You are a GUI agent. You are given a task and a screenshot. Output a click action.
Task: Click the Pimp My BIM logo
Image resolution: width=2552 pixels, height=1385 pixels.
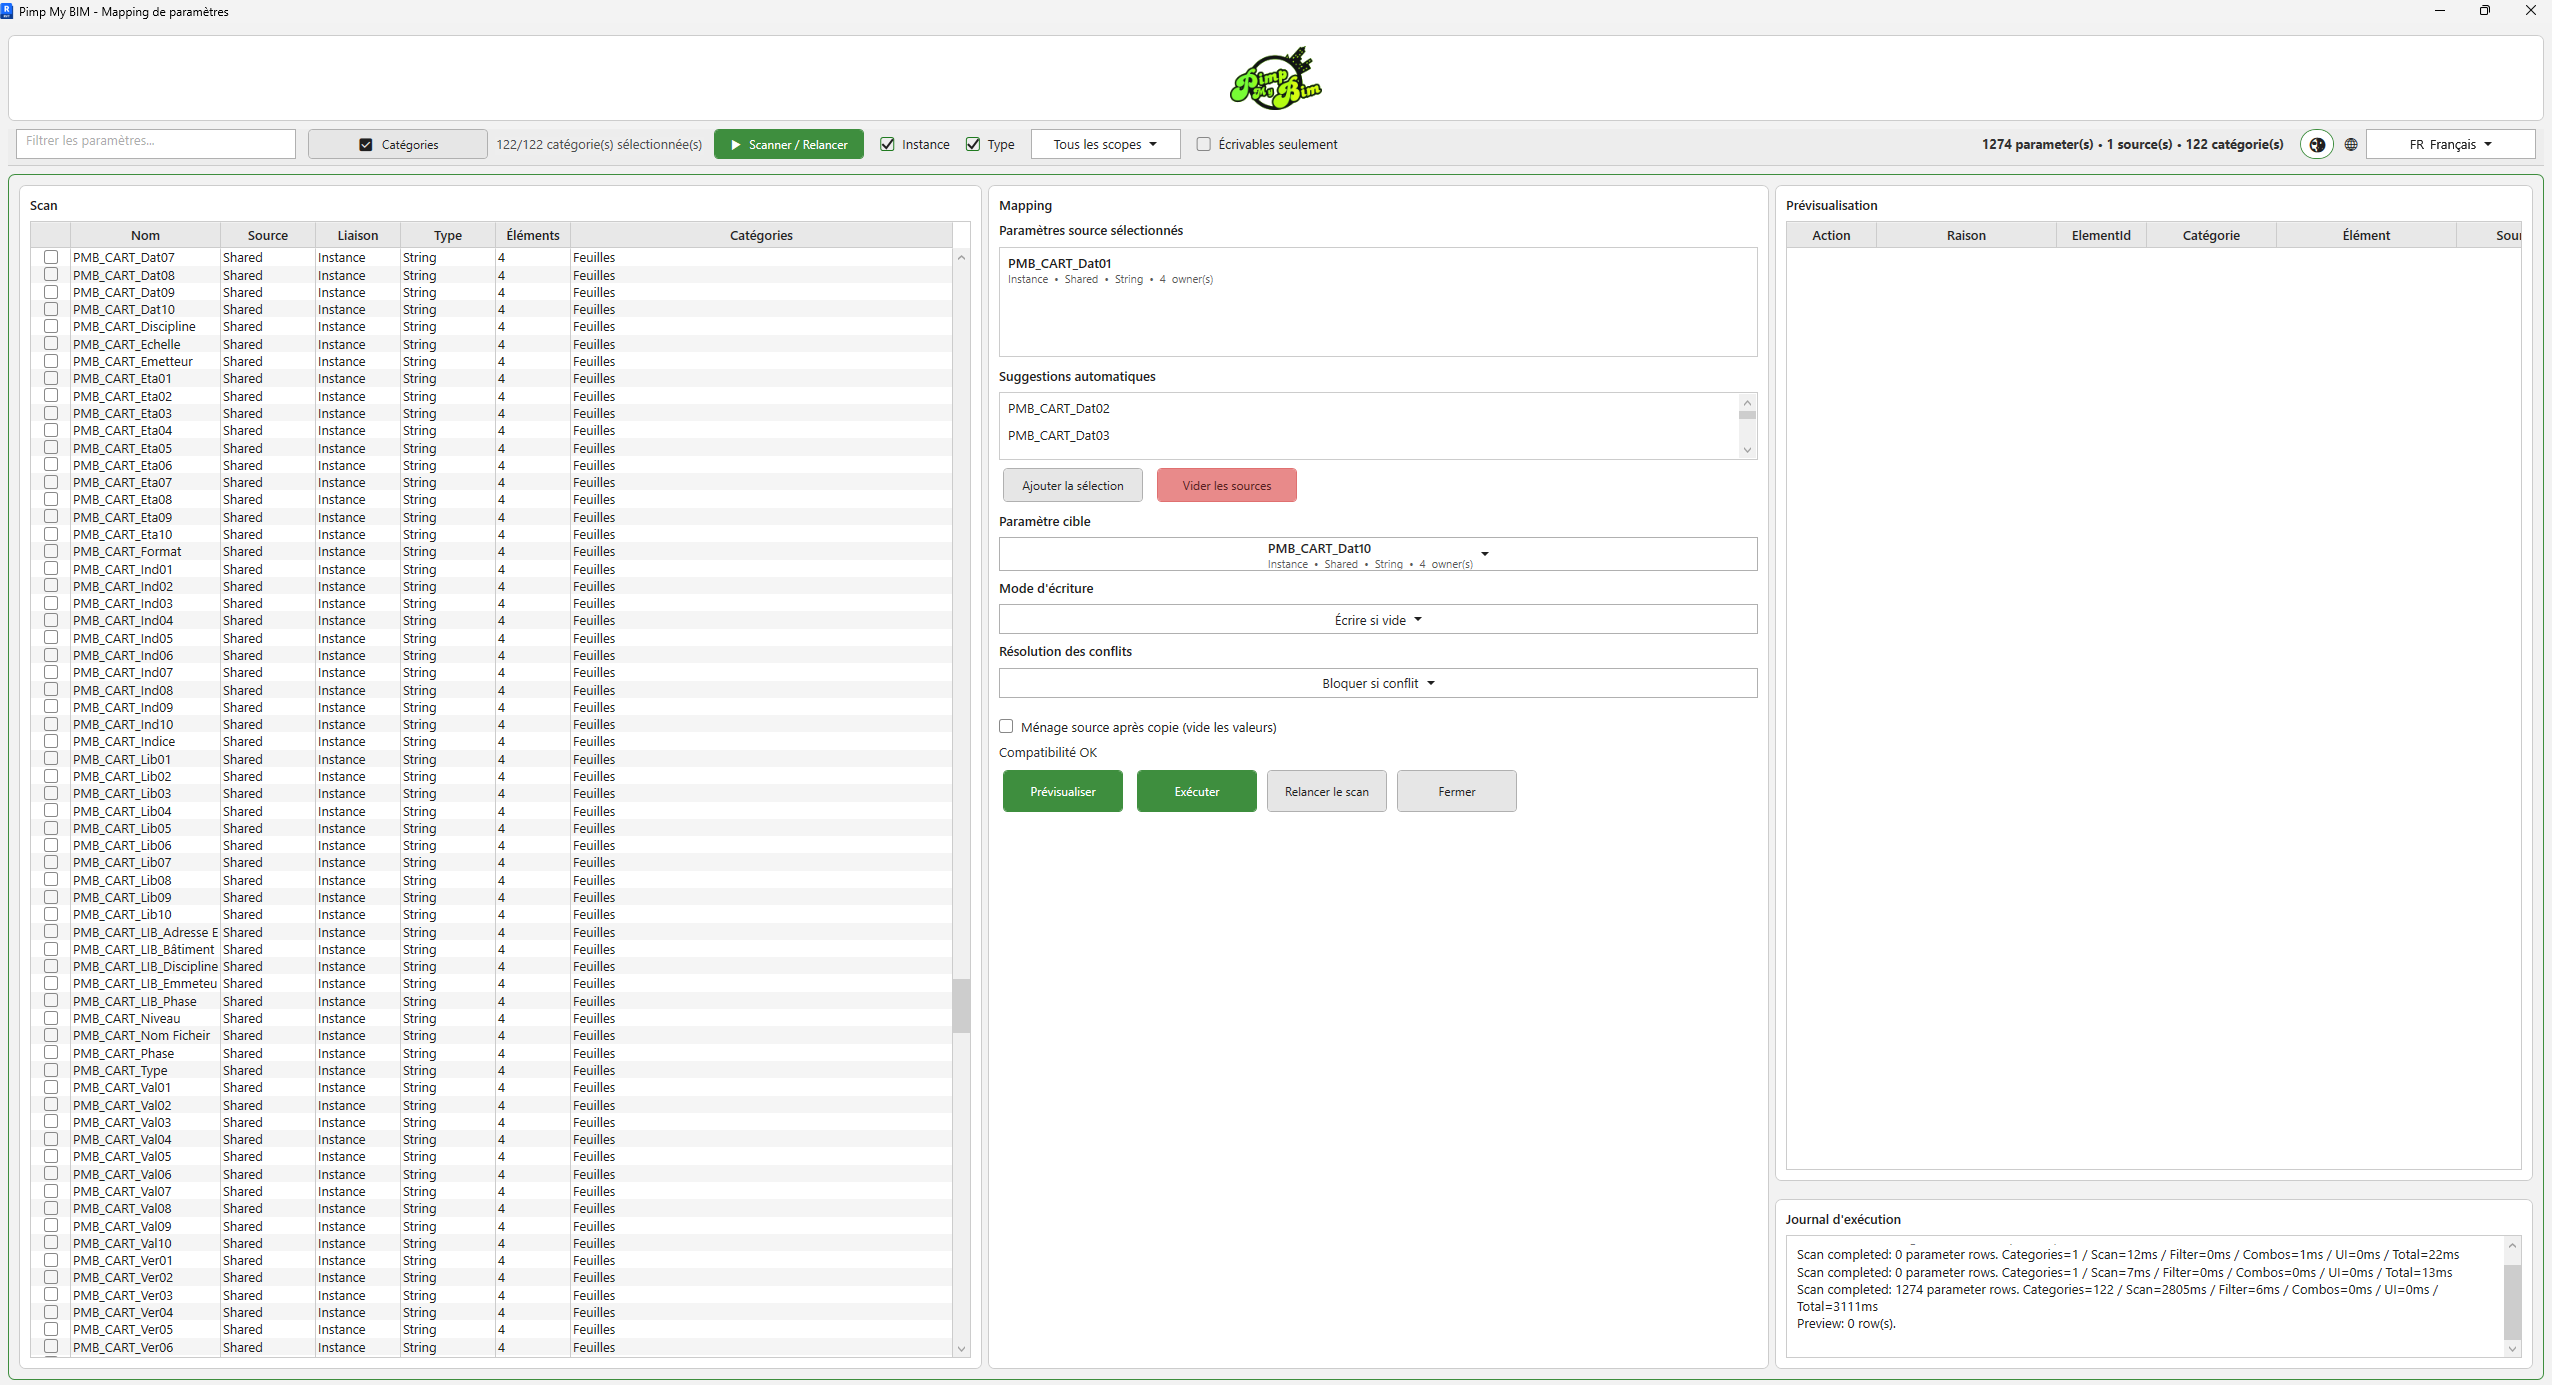[x=1276, y=78]
